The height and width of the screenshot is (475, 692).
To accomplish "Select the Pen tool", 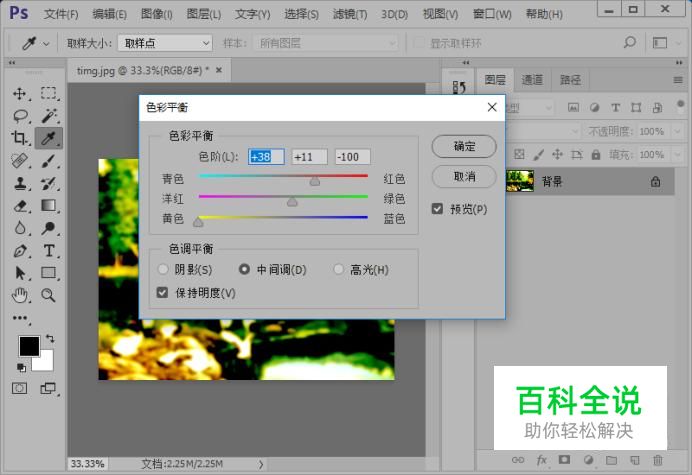I will [x=19, y=251].
